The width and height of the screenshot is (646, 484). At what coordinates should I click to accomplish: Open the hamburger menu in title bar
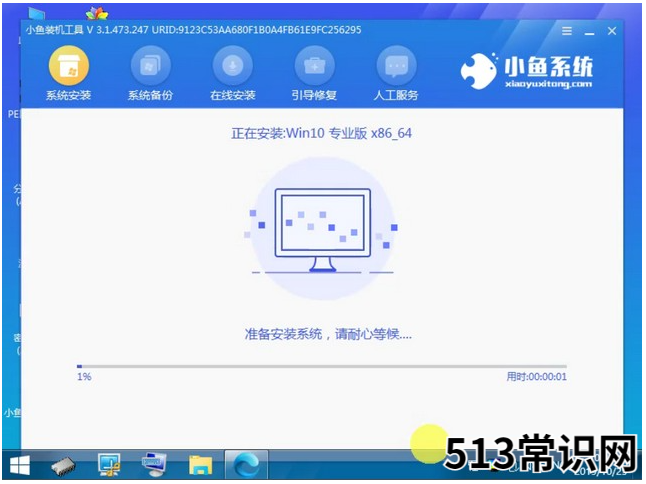click(x=567, y=31)
